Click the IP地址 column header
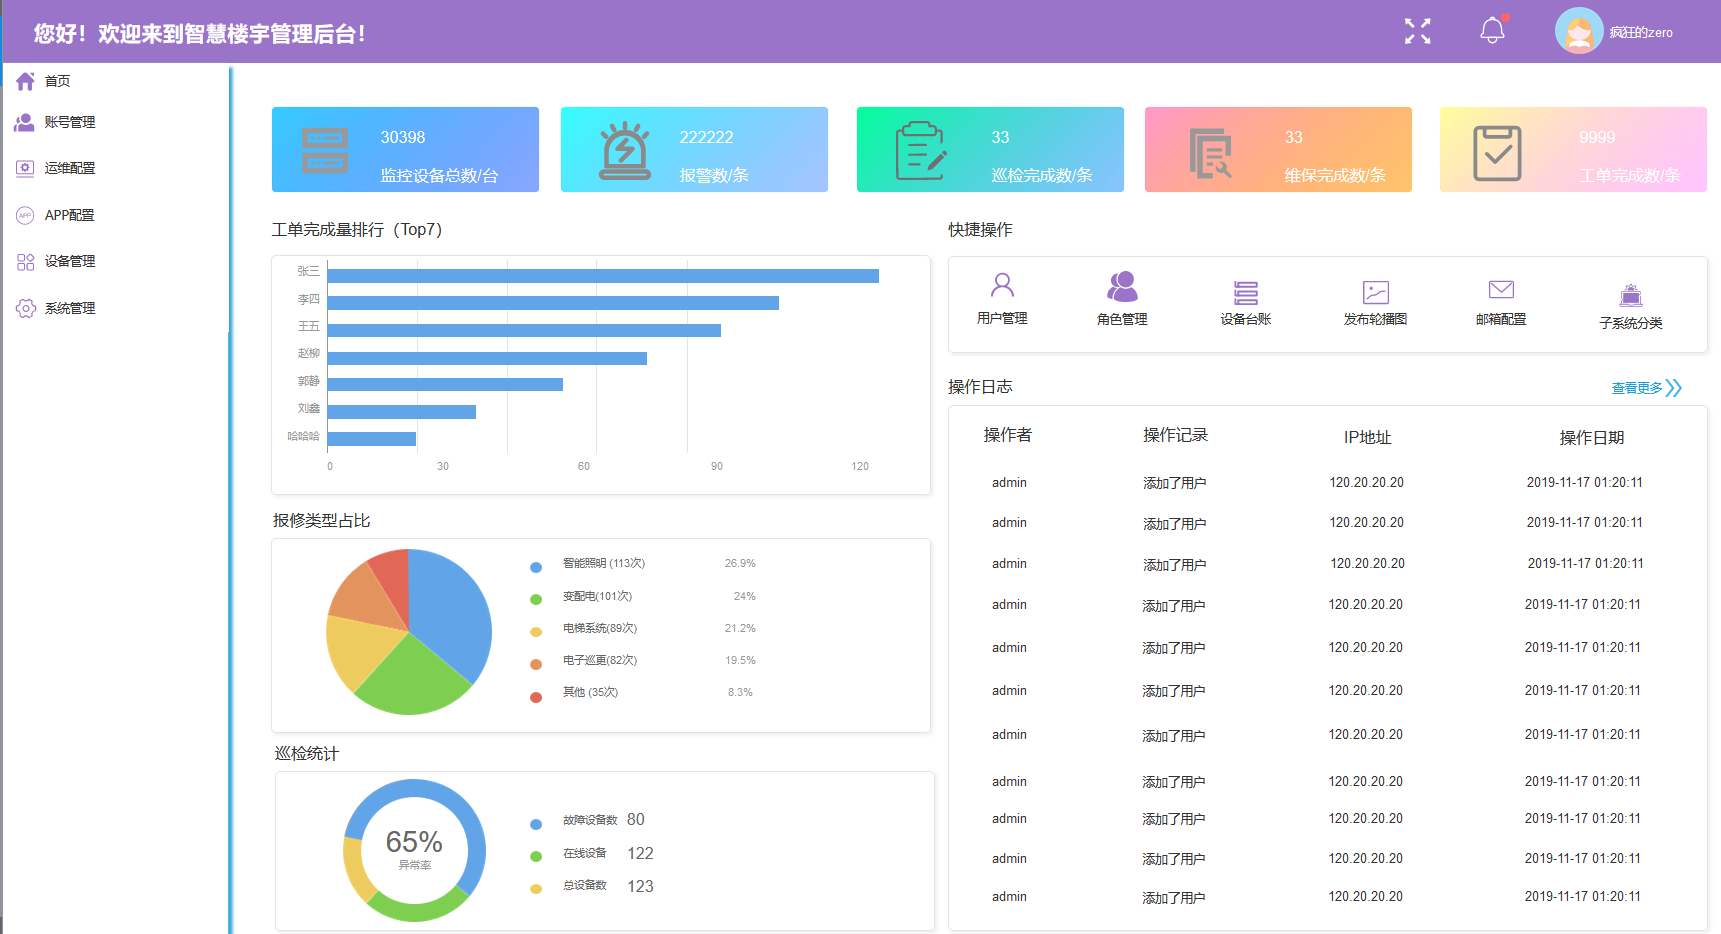Viewport: 1721px width, 934px height. pyautogui.click(x=1367, y=437)
